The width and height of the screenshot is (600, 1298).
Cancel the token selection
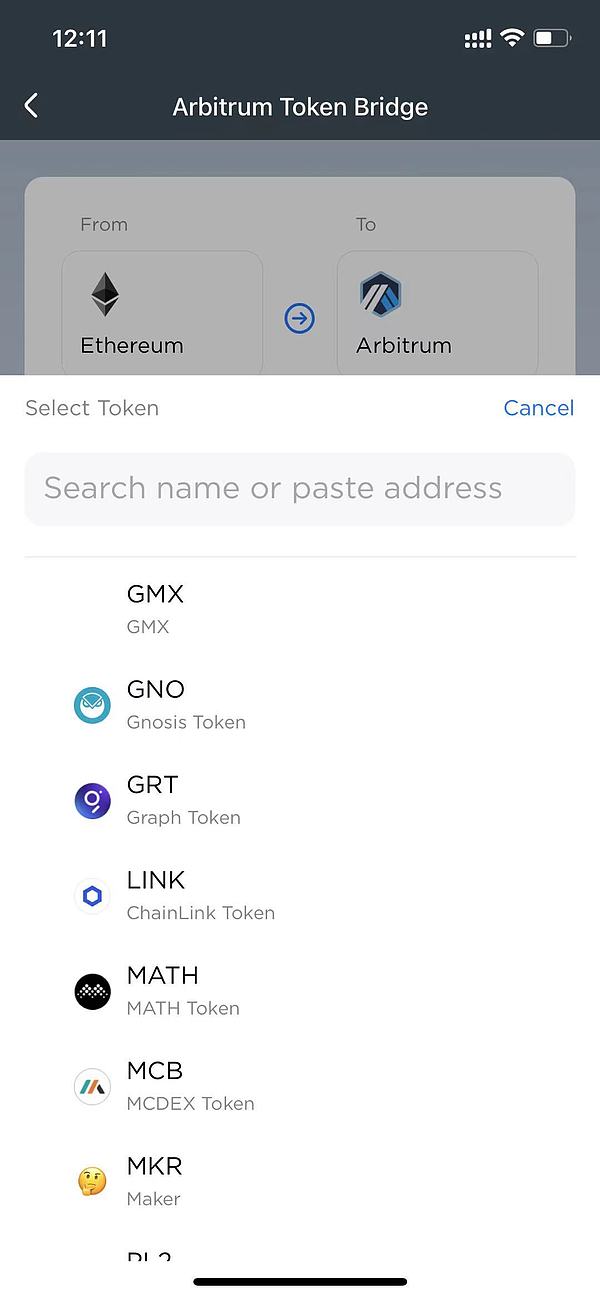click(x=538, y=408)
